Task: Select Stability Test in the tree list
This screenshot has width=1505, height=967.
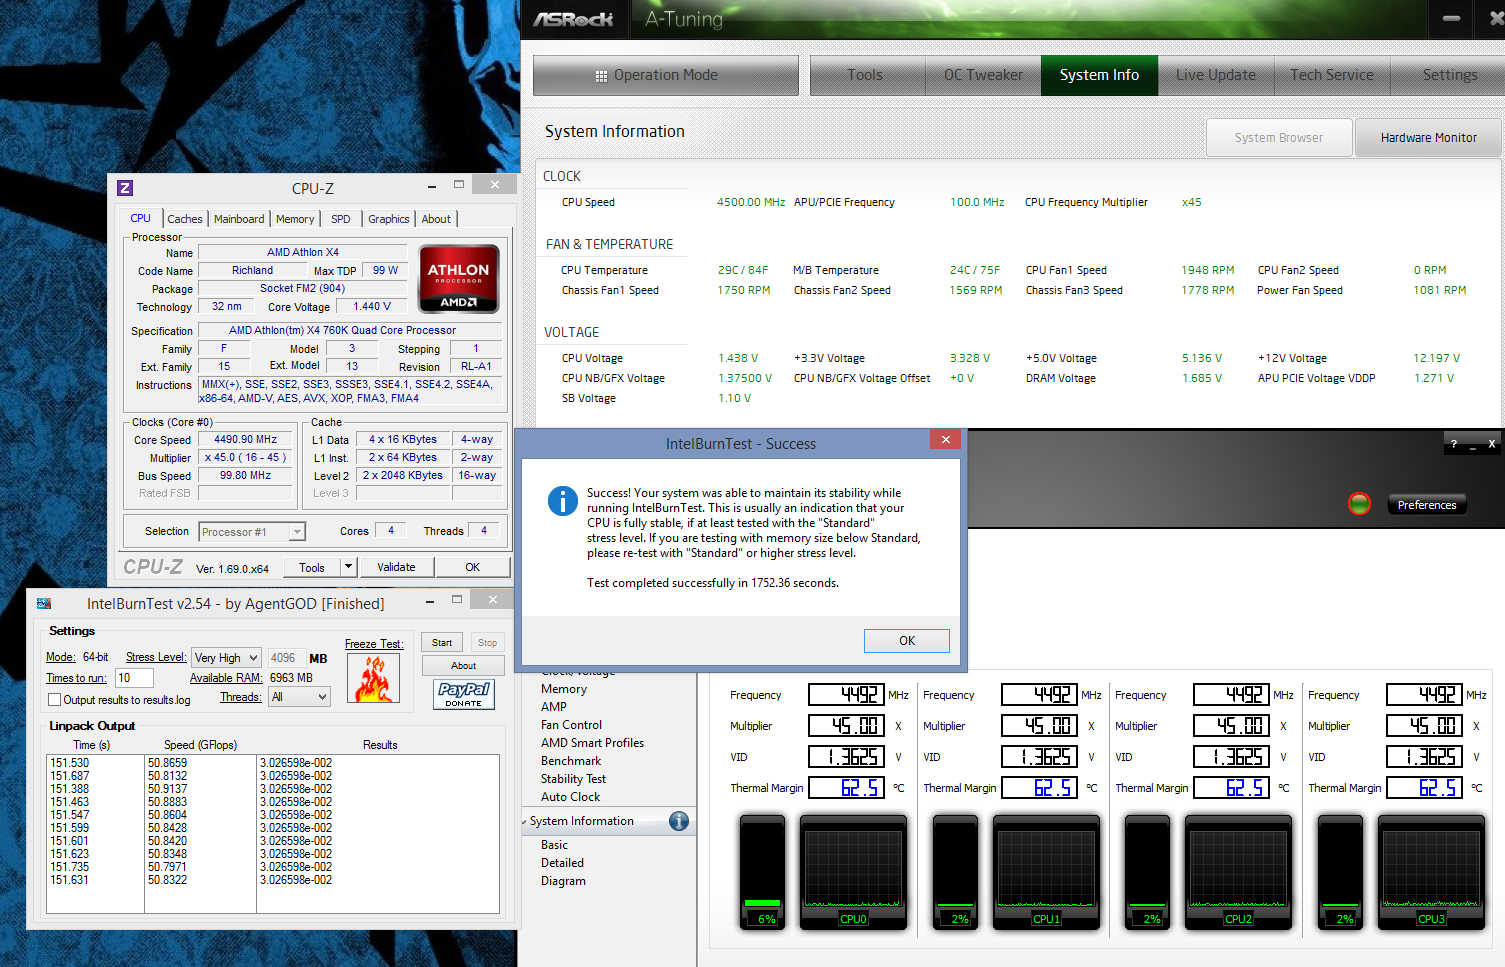Action: pyautogui.click(x=573, y=779)
